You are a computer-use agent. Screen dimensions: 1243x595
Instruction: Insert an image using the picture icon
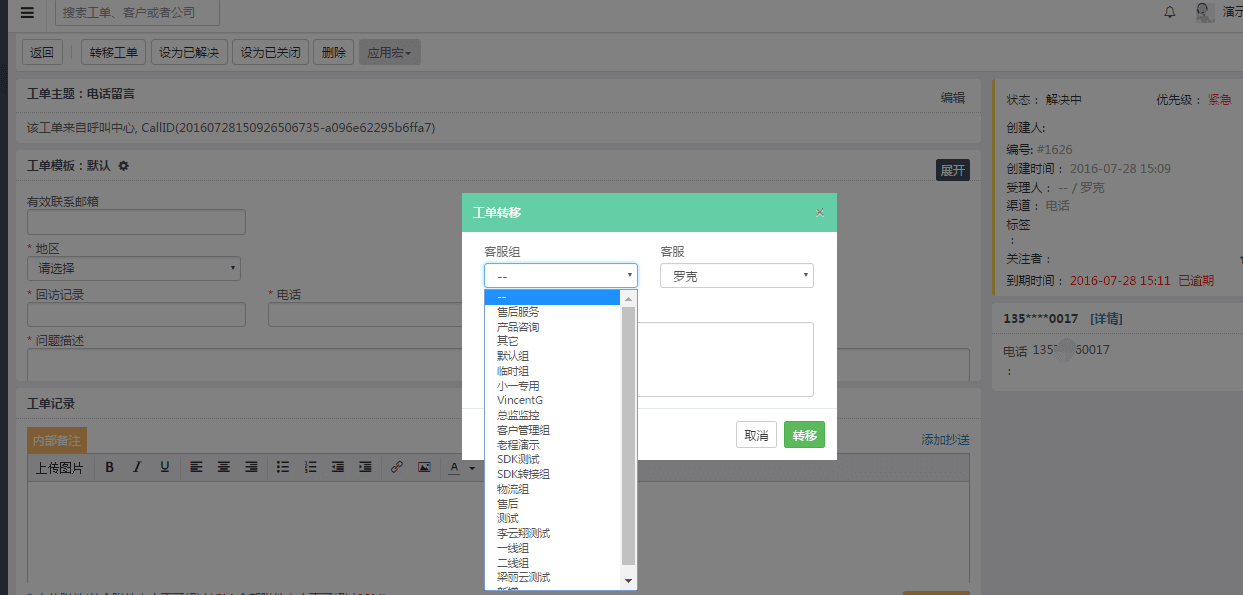click(424, 466)
